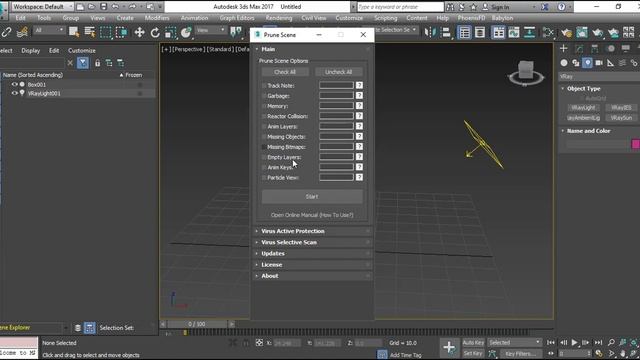This screenshot has height=360, width=640.
Task: Click the Check All button
Action: click(x=285, y=72)
